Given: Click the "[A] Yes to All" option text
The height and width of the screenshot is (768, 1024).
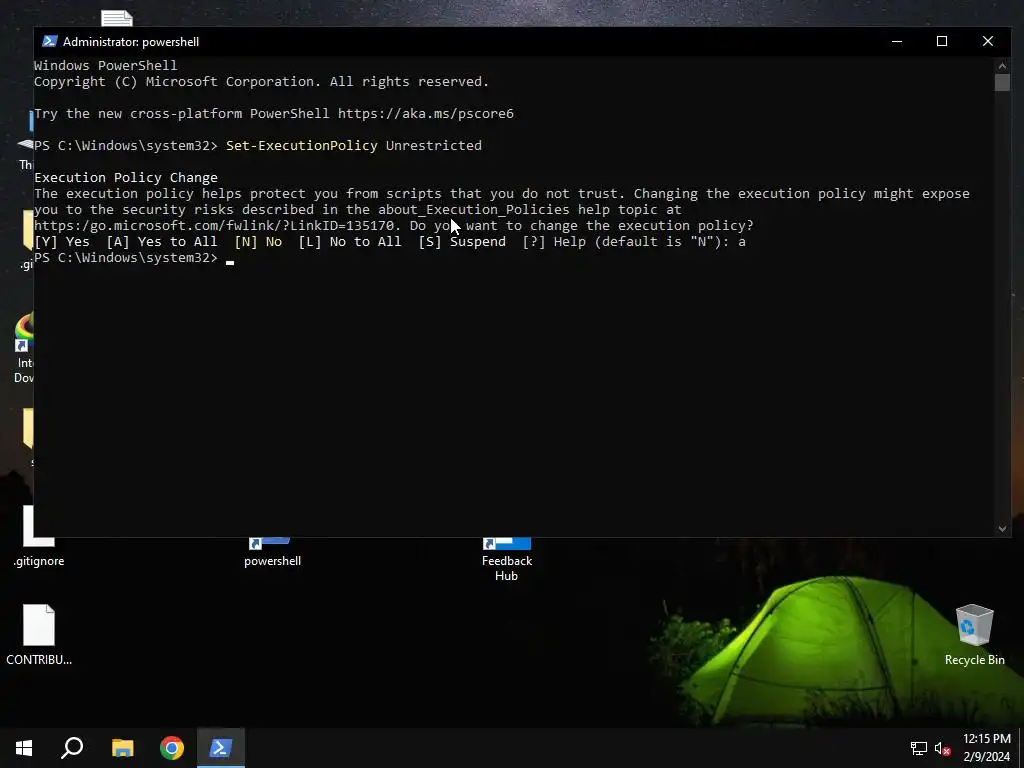Looking at the screenshot, I should coord(162,242).
